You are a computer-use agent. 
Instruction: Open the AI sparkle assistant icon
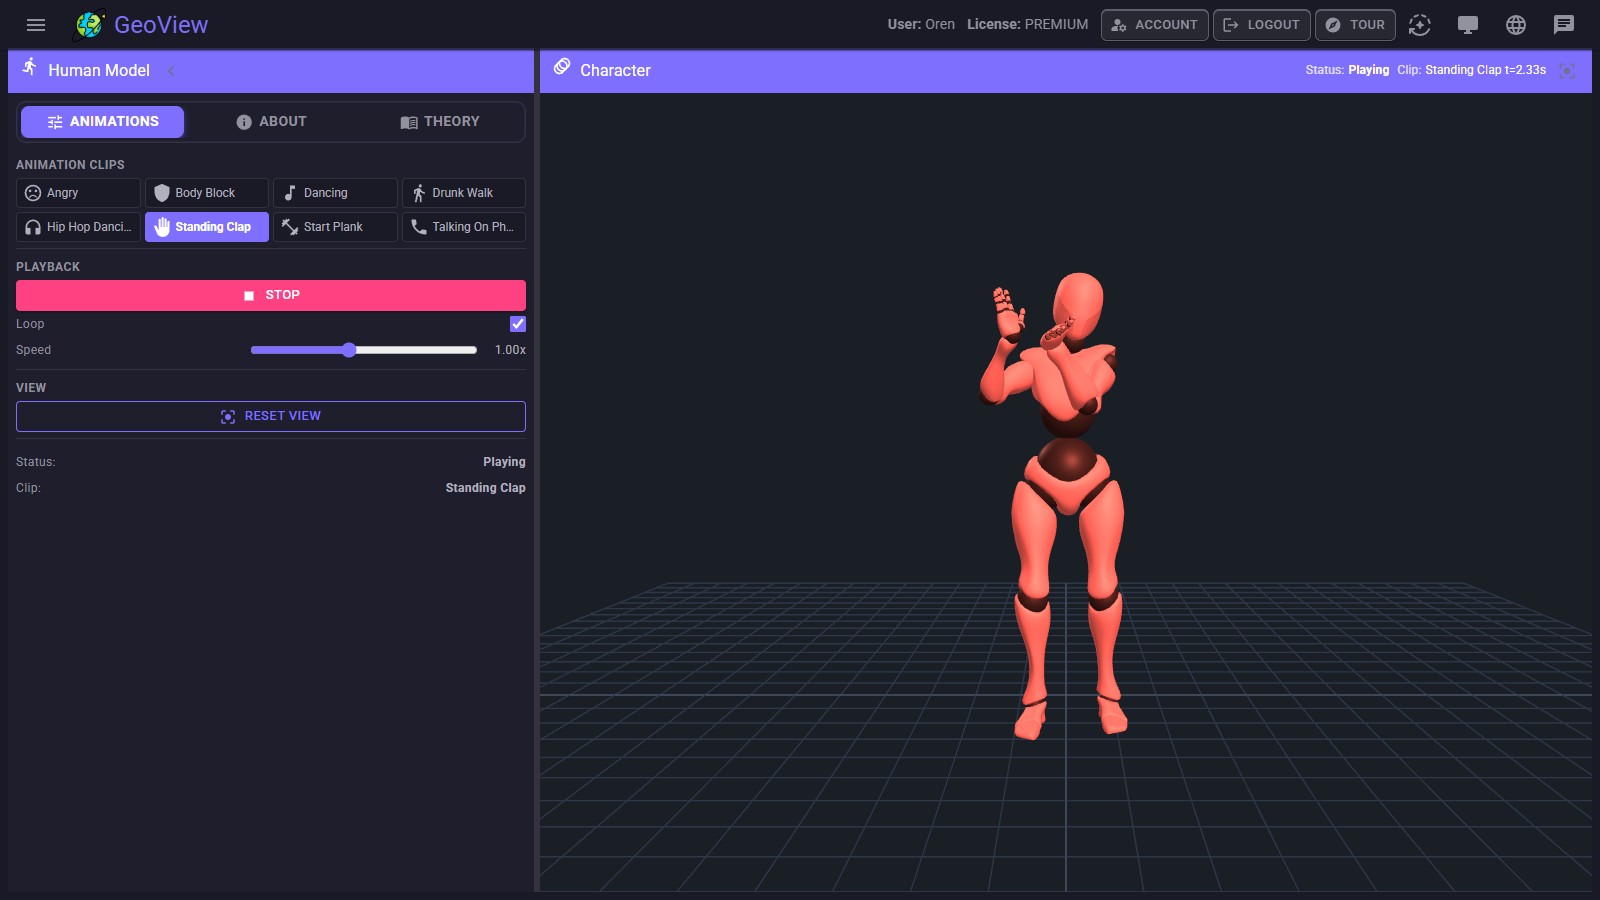pyautogui.click(x=1420, y=25)
